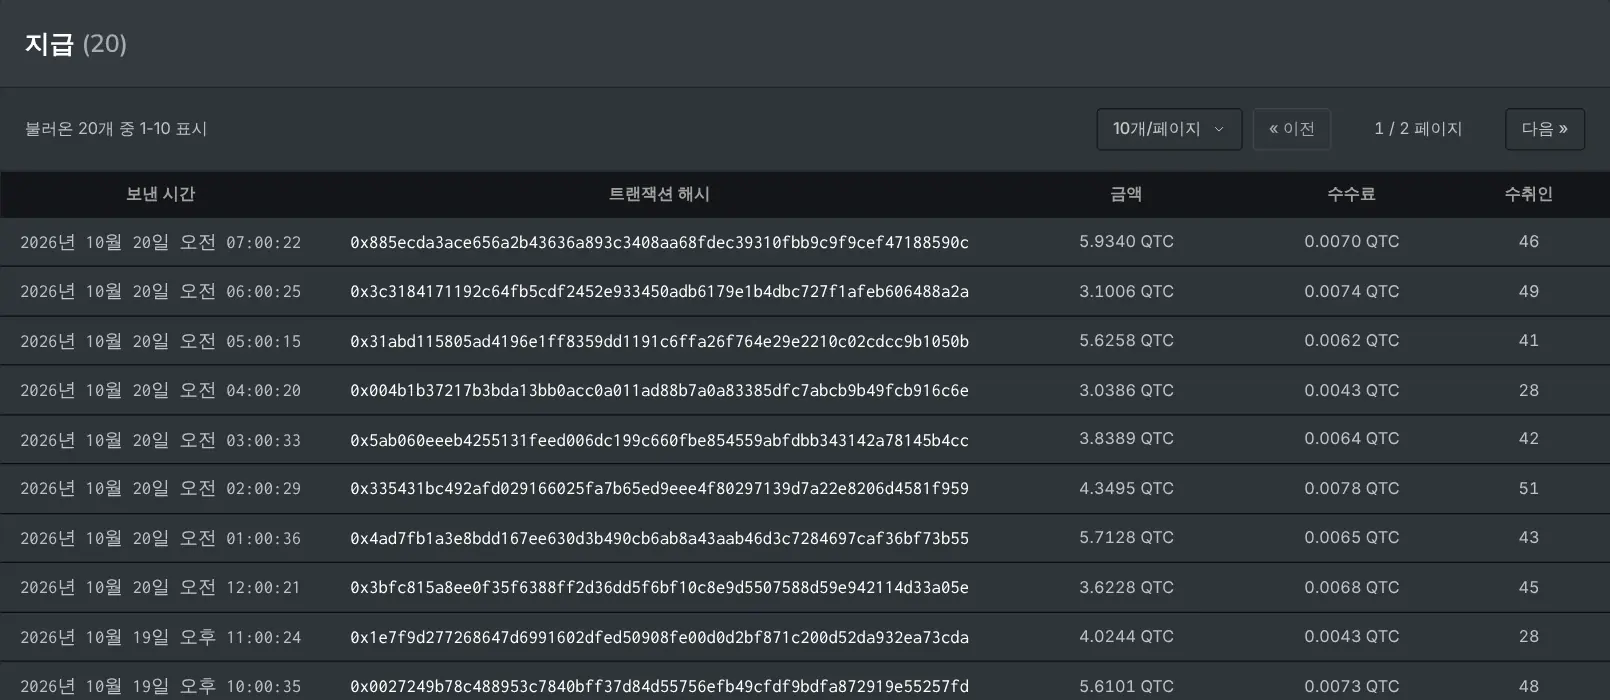
Task: Click recipient count 51
Action: click(1528, 489)
